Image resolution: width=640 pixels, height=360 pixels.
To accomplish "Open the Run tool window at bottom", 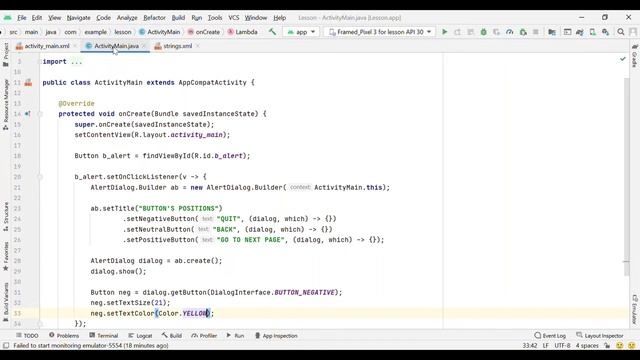I will pos(236,336).
